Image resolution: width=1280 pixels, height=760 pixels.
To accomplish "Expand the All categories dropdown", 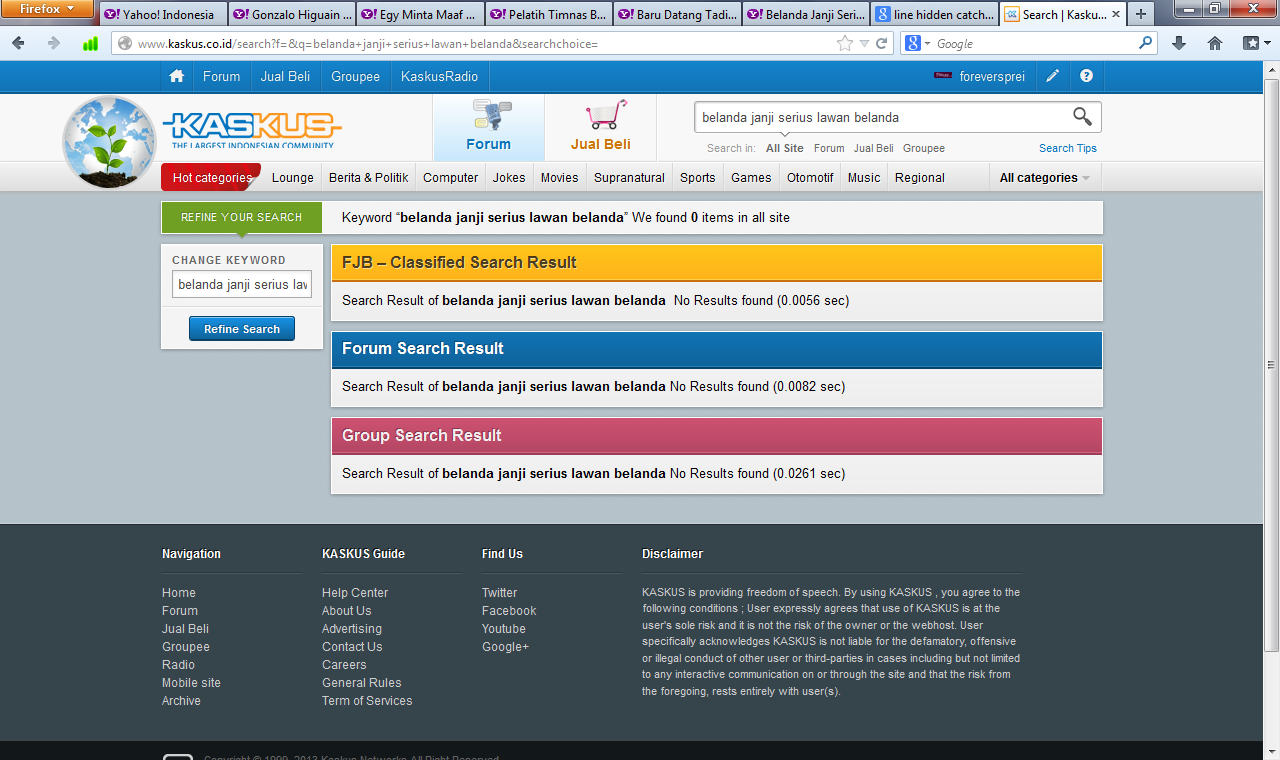I will 1044,177.
